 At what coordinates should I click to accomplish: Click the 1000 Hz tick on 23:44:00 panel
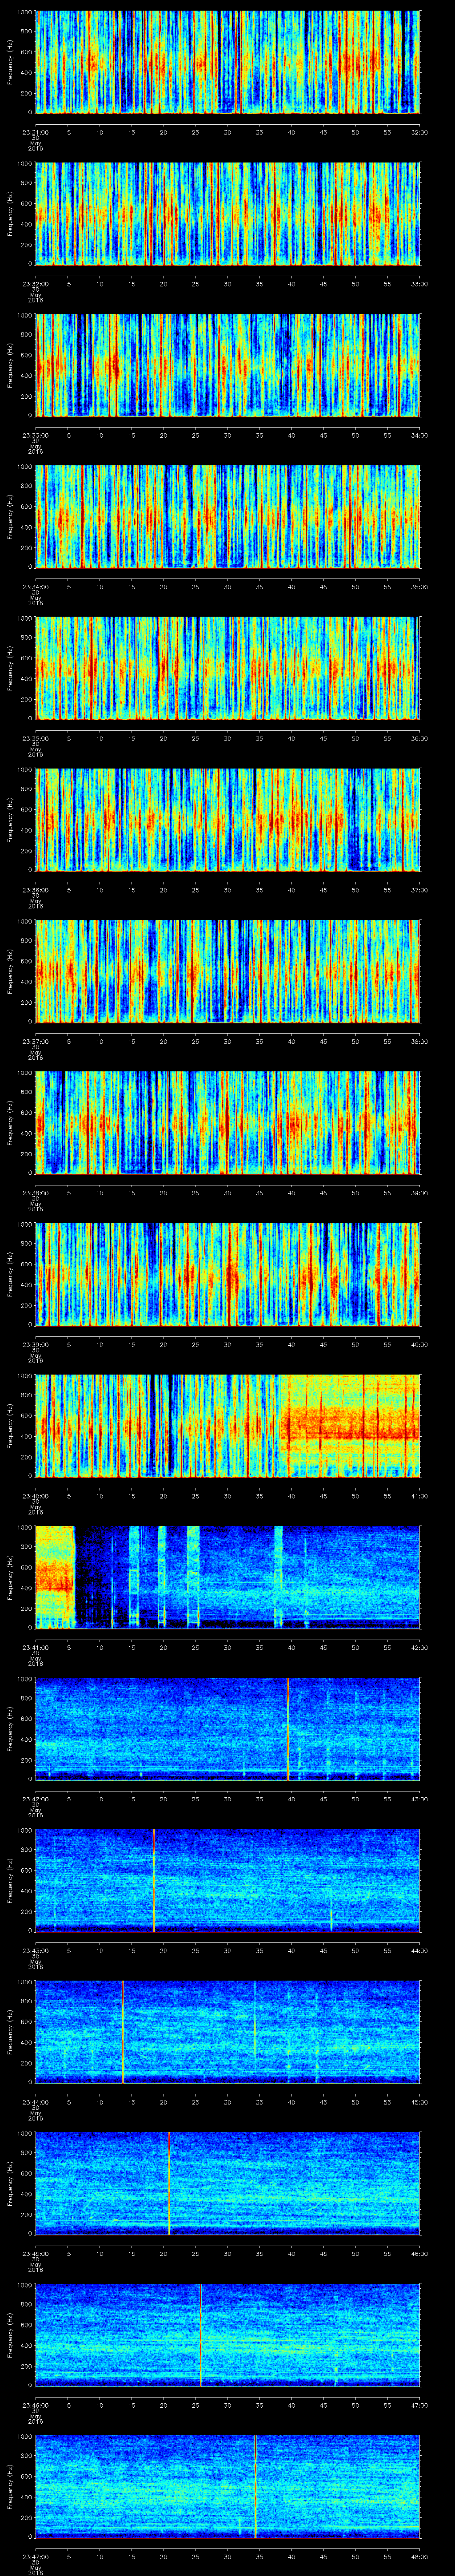click(x=24, y=1982)
